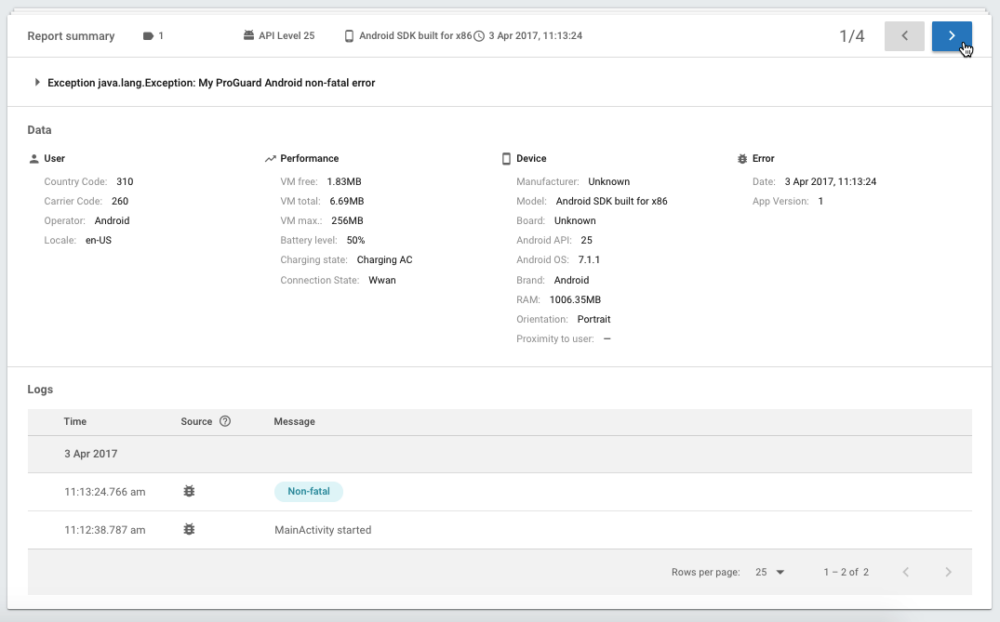Expand the Exception java.lang.Exception details
The height and width of the screenshot is (622, 1000).
point(38,83)
